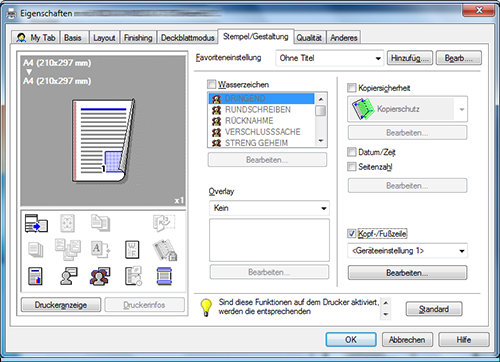Click the DRINGEND watermark stamp icon
Image resolution: width=500 pixels, height=362 pixels.
tap(217, 99)
